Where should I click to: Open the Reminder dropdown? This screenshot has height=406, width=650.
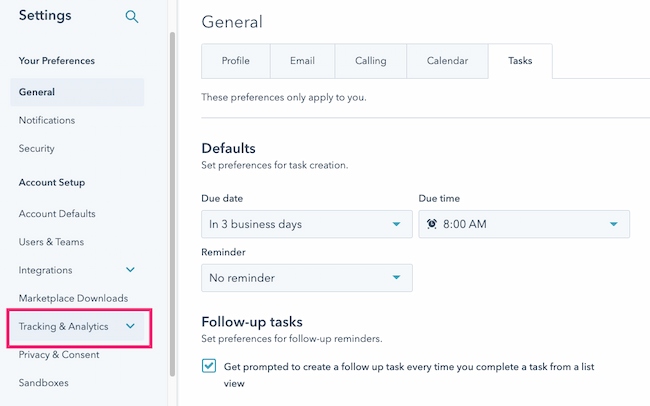(x=306, y=277)
